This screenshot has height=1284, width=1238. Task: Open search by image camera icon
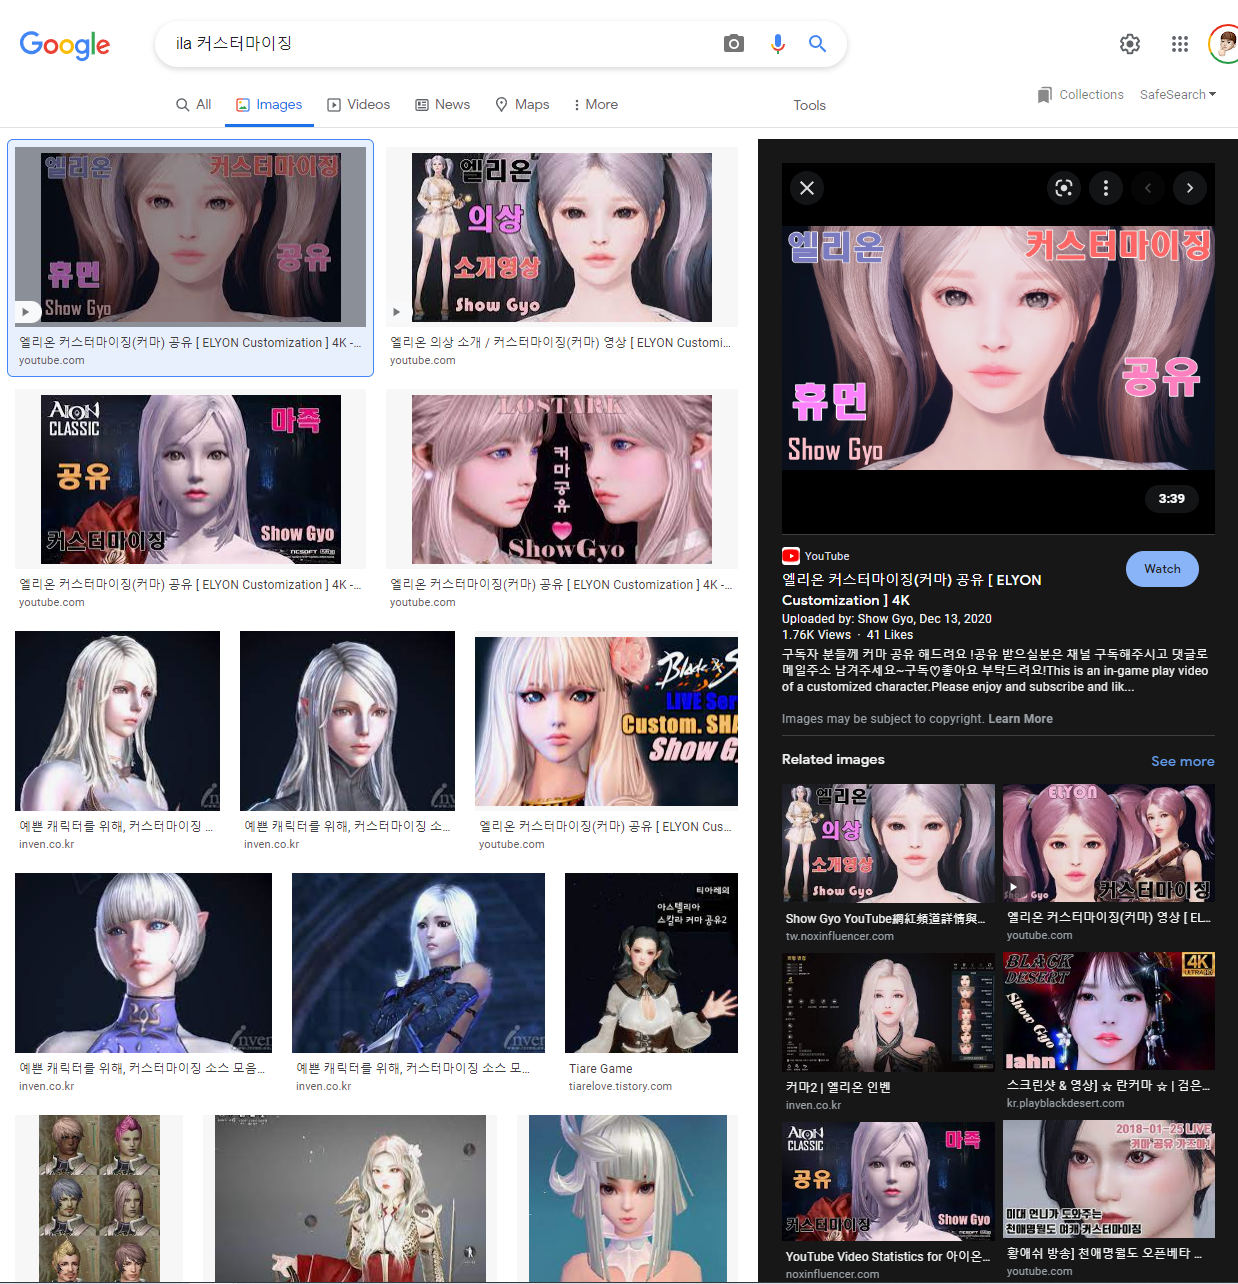click(734, 44)
